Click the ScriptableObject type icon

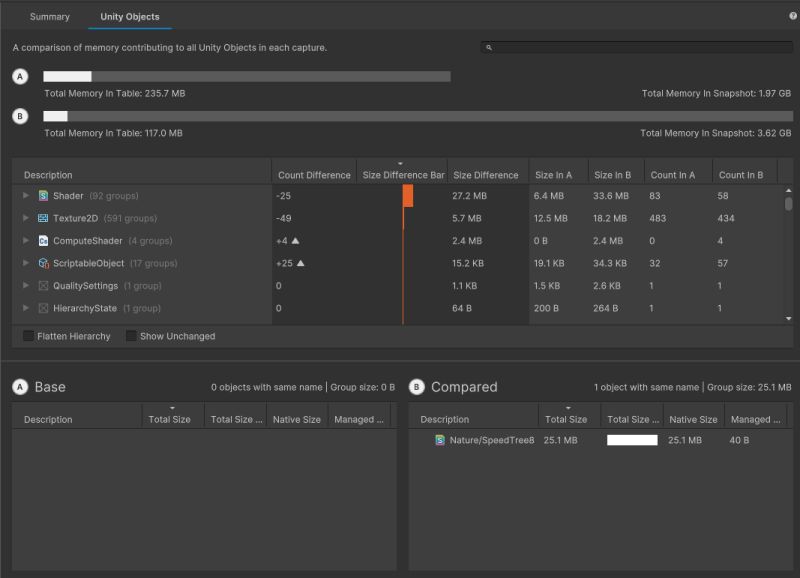[x=42, y=263]
